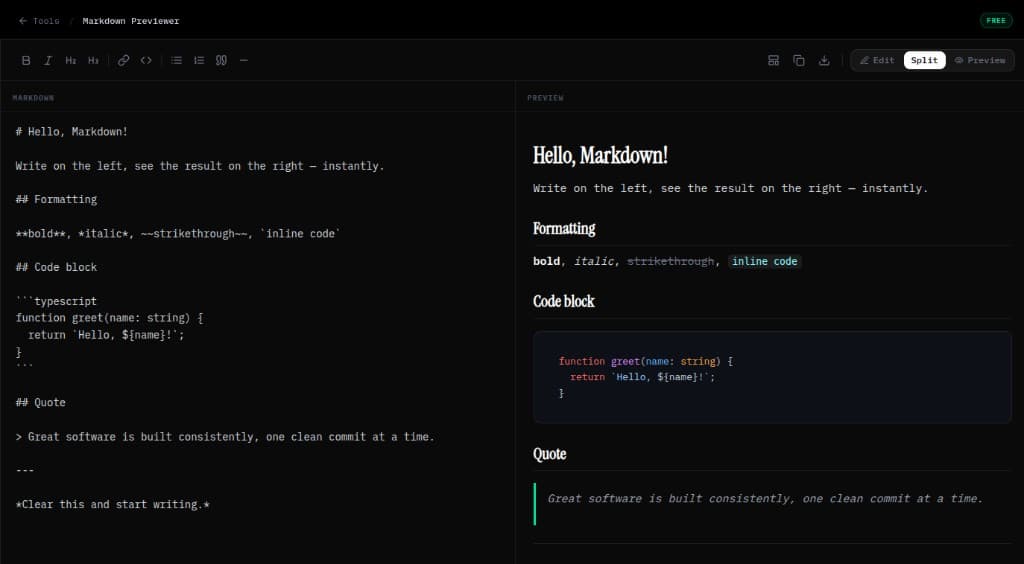Click the '```typescript' fence line
The image size is (1024, 564).
[x=56, y=301]
